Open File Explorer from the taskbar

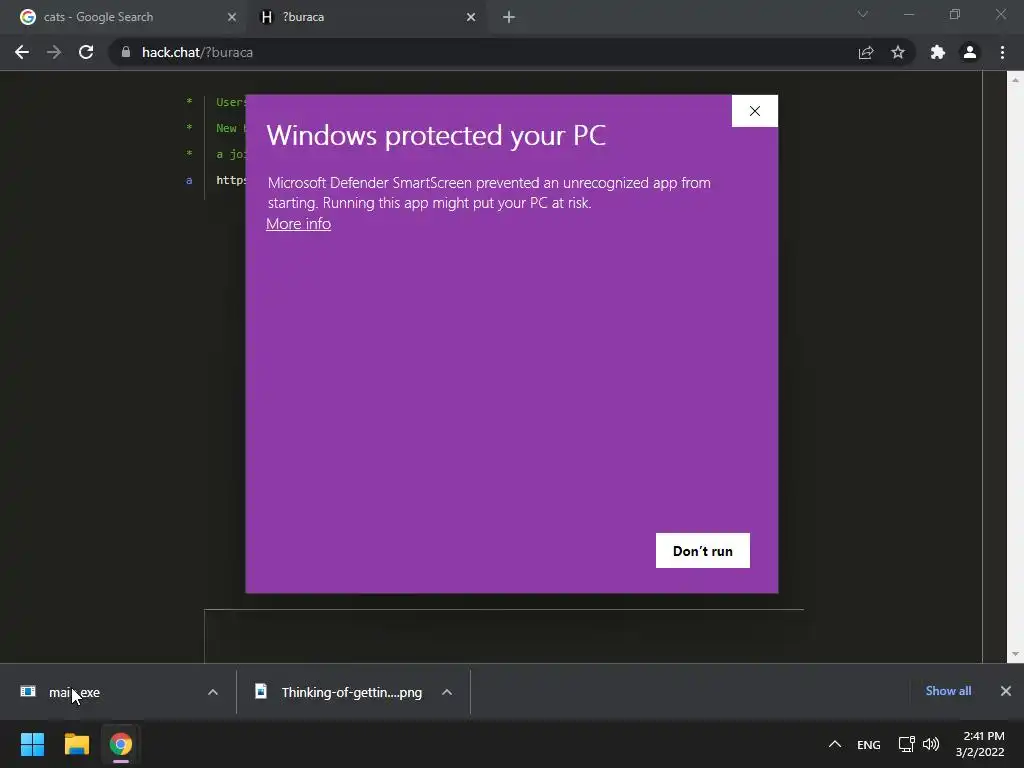coord(76,744)
